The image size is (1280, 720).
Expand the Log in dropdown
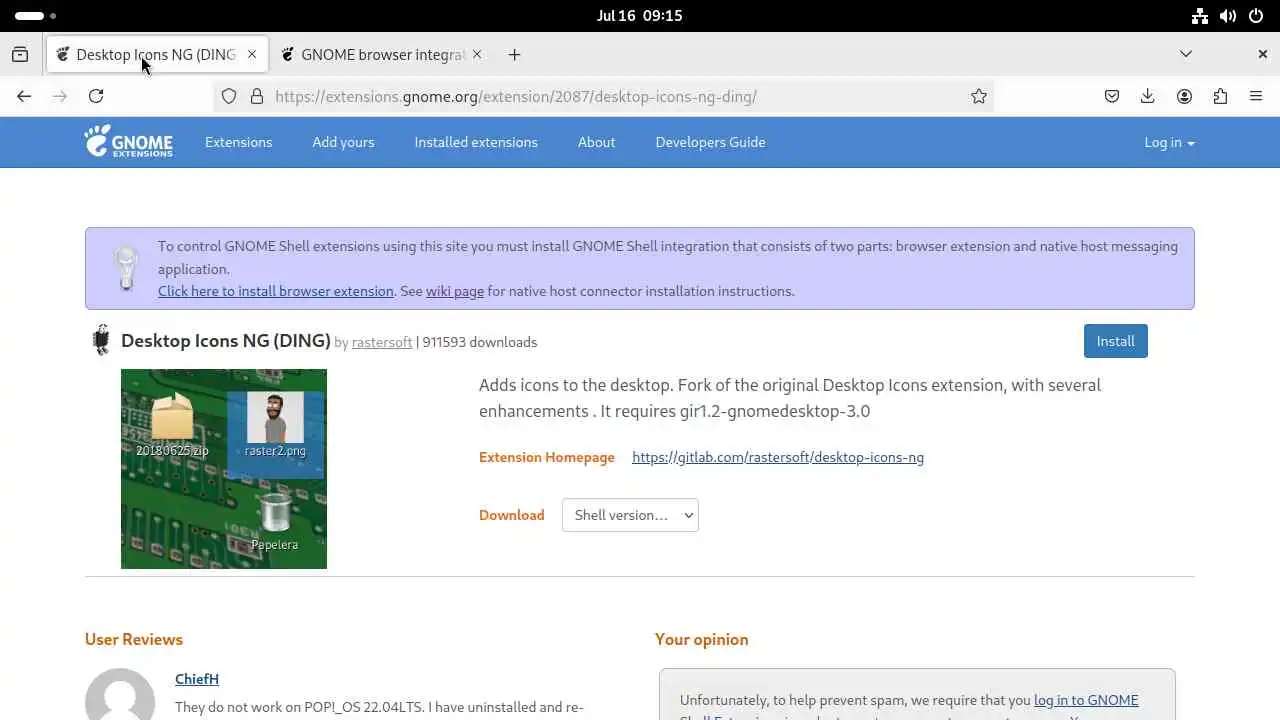[x=1169, y=142]
